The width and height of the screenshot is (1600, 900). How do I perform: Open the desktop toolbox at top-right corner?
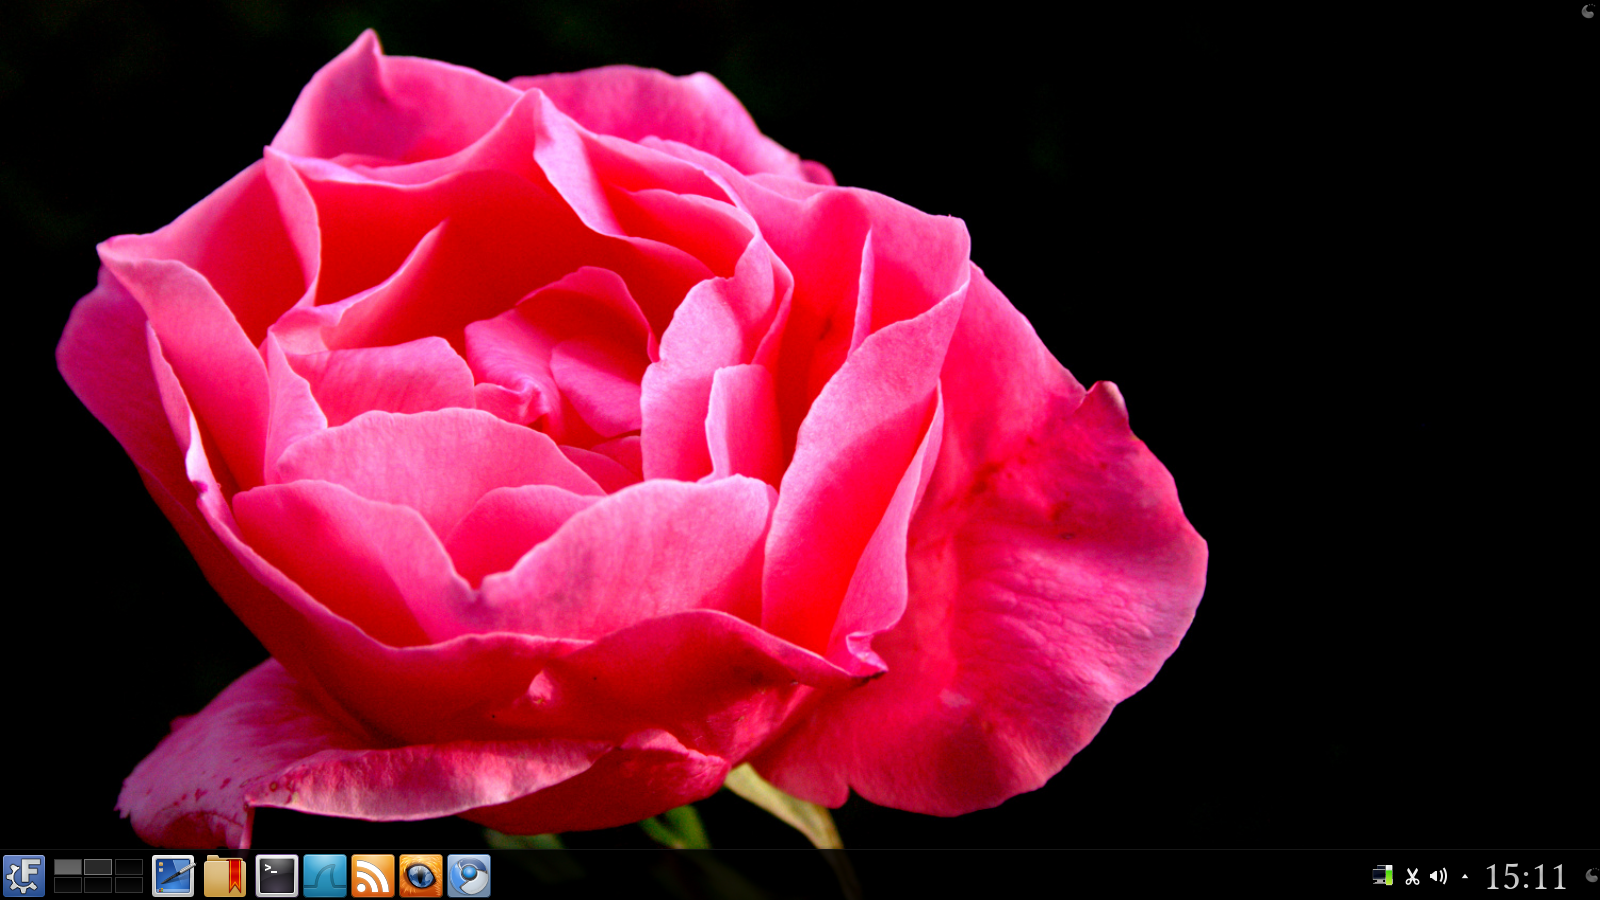[x=1587, y=11]
